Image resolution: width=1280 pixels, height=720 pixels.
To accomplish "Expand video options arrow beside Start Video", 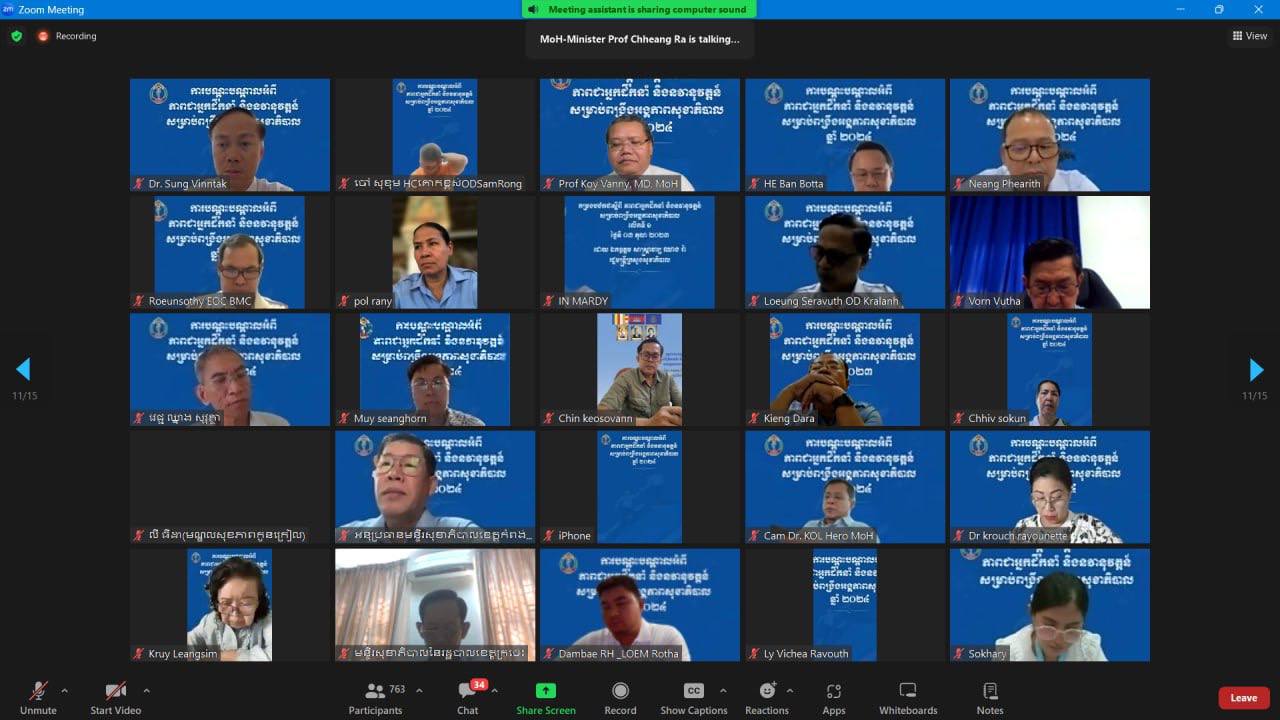I will (x=147, y=691).
